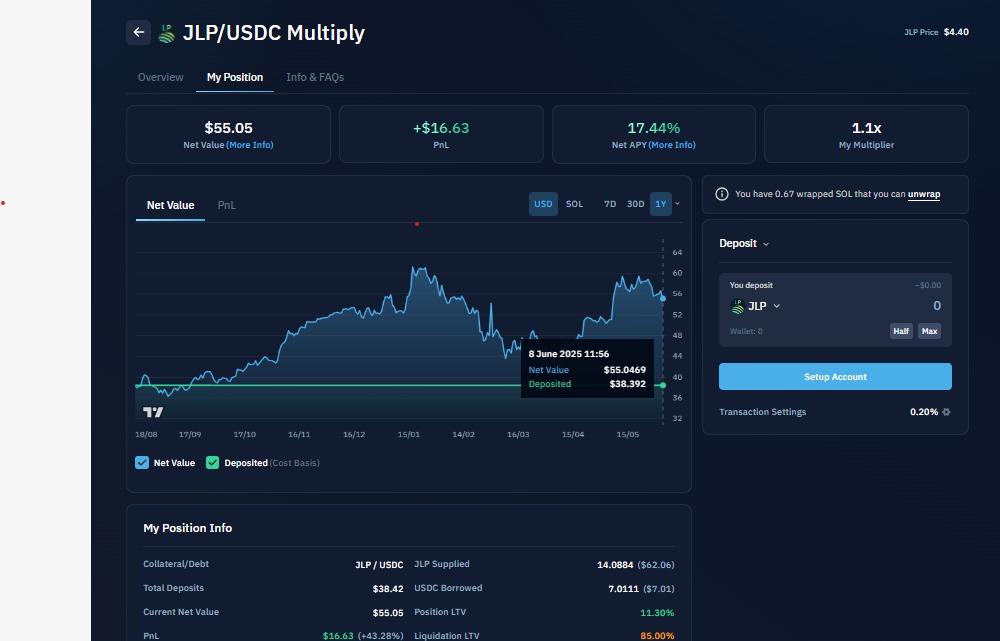Viewport: 1000px width, 641px height.
Task: Toggle the Net Value legend checkbox
Action: [142, 462]
